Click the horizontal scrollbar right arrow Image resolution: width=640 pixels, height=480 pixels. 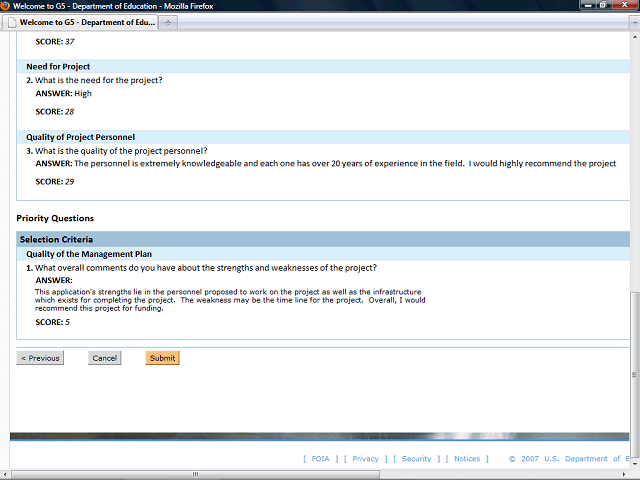click(x=624, y=474)
